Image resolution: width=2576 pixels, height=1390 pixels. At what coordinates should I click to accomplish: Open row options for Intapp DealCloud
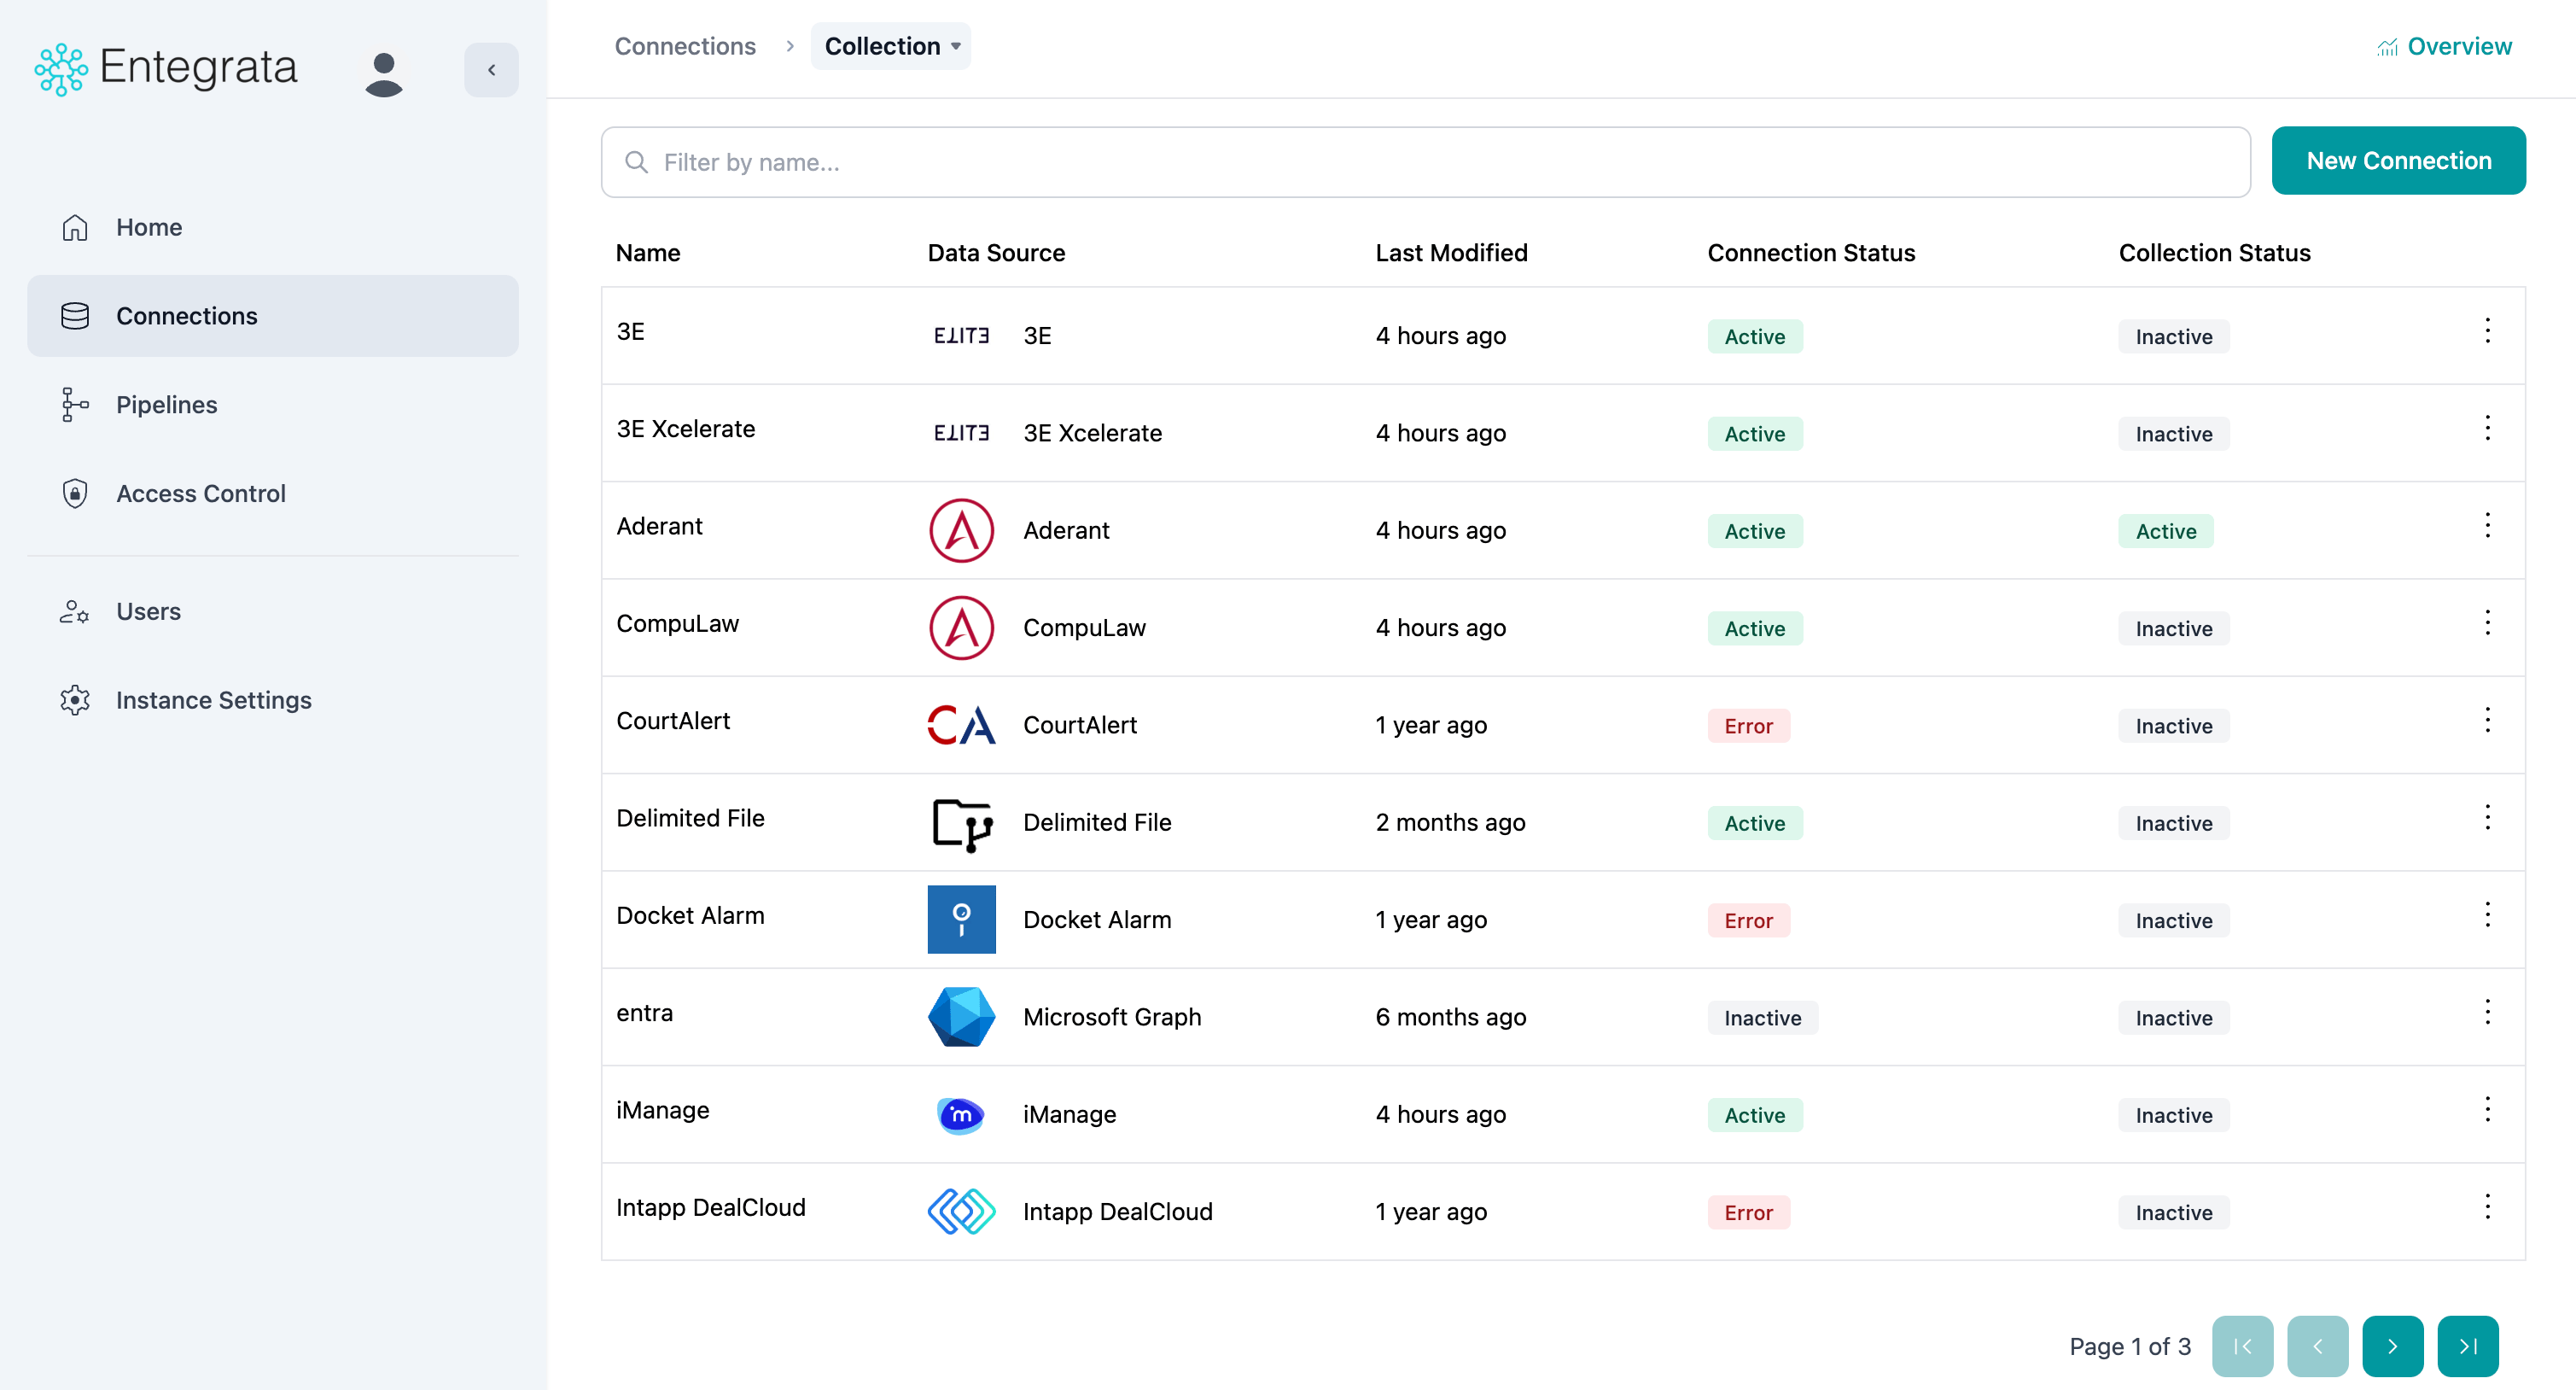2487,1207
